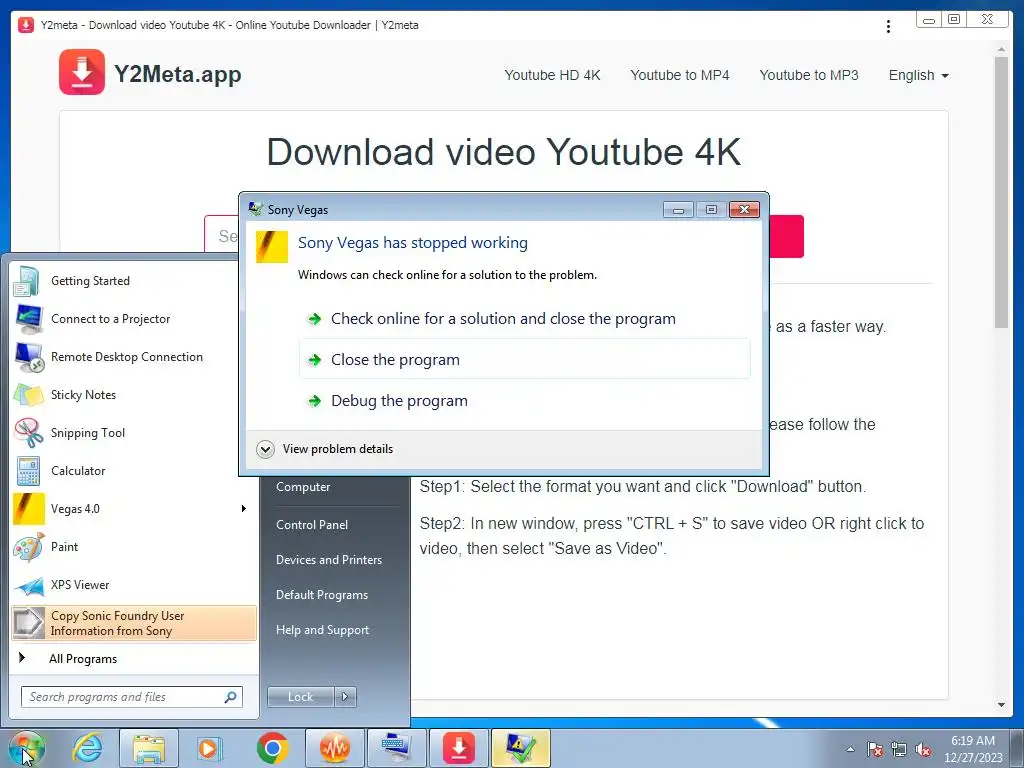The width and height of the screenshot is (1024, 768).
Task: Open Youtube to MP4 link
Action: [x=680, y=75]
